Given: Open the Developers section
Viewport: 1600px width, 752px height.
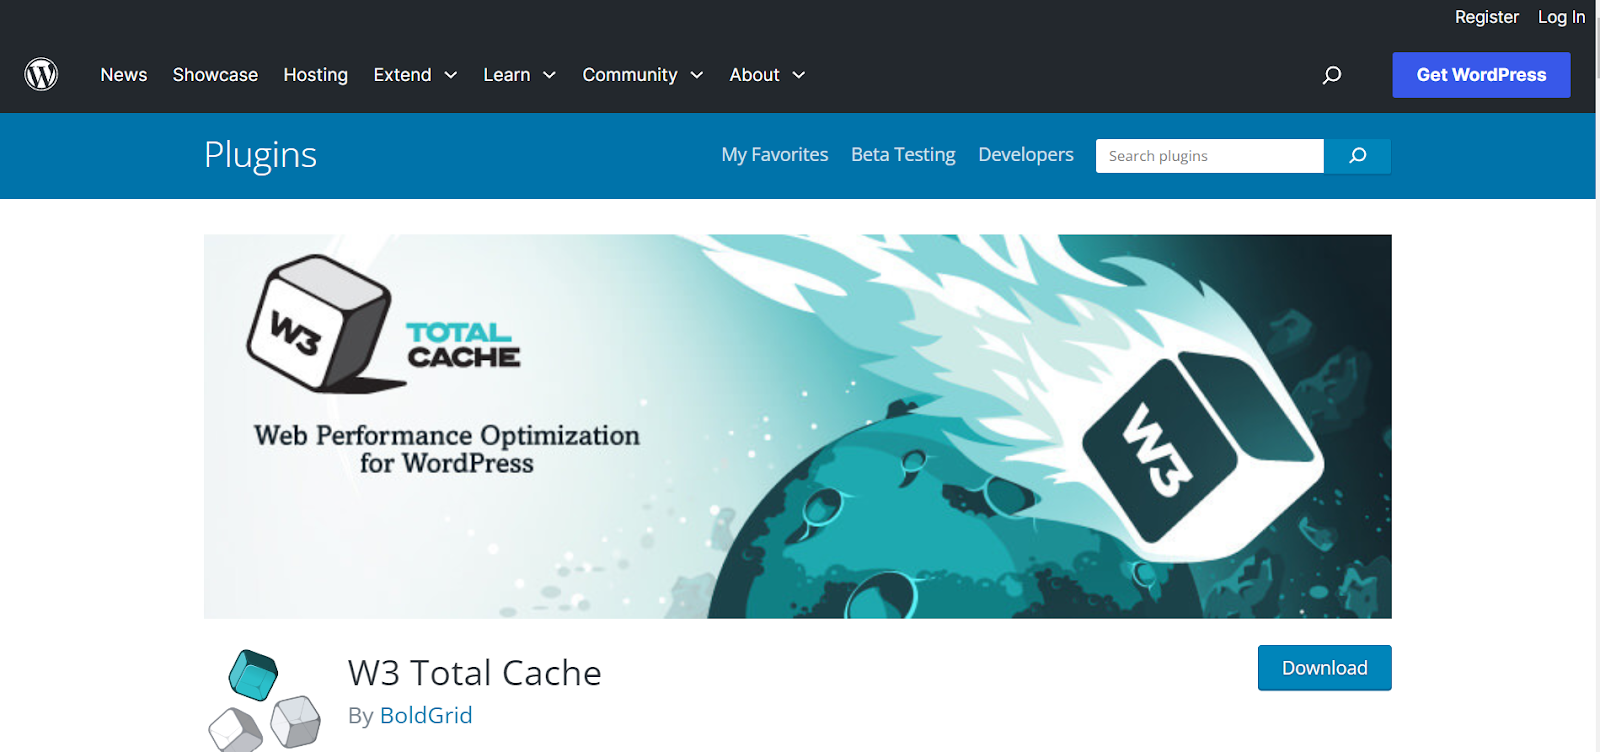Looking at the screenshot, I should click(x=1026, y=155).
